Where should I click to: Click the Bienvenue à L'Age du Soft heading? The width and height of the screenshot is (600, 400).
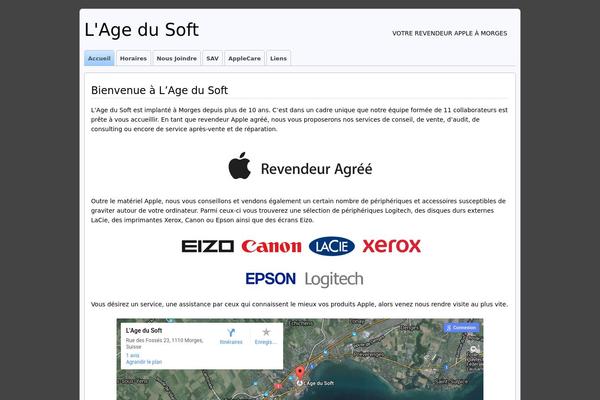(159, 90)
